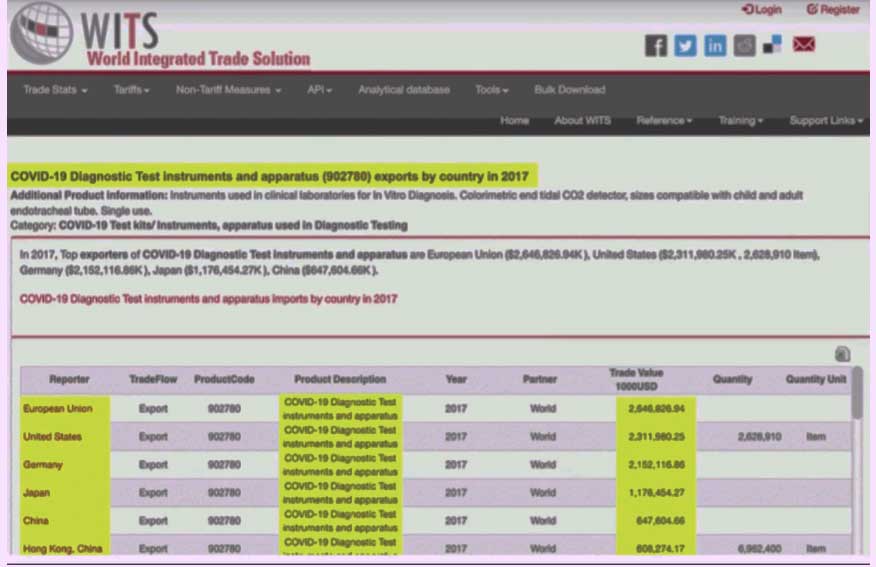The height and width of the screenshot is (567, 876).
Task: Download table using the Excel export icon
Action: point(841,353)
